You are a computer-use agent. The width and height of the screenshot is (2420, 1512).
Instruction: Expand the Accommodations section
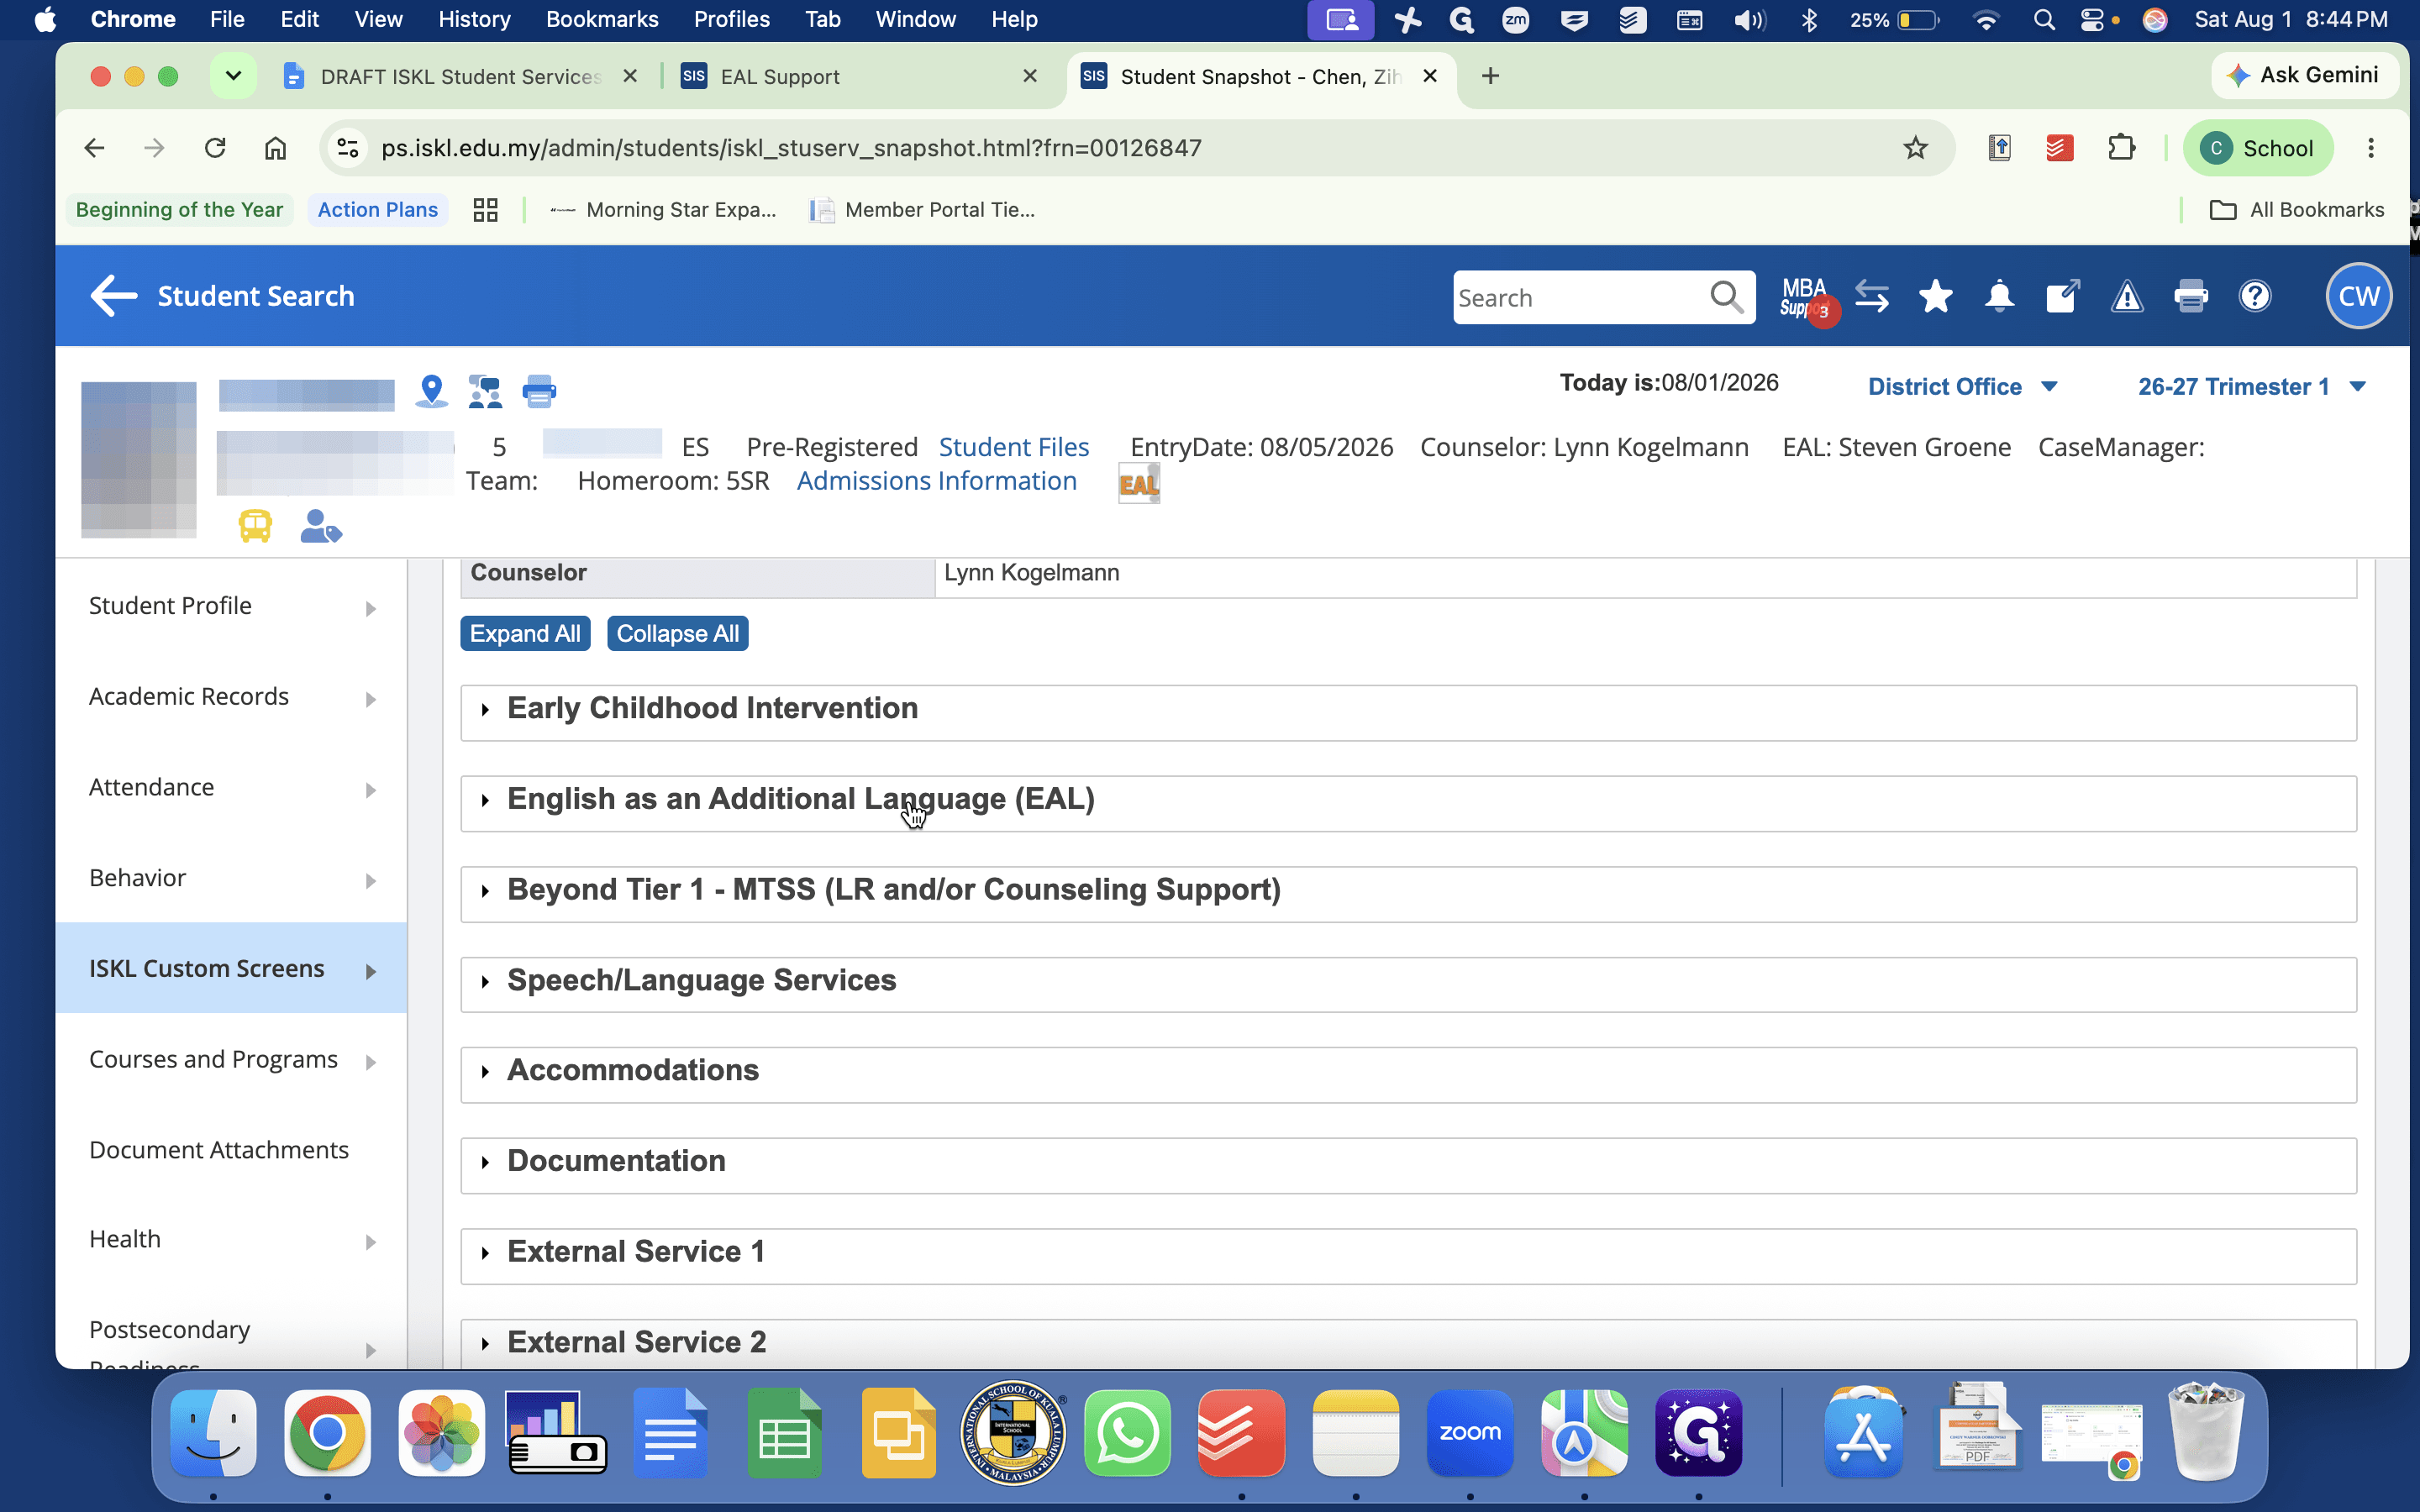pos(1408,1074)
